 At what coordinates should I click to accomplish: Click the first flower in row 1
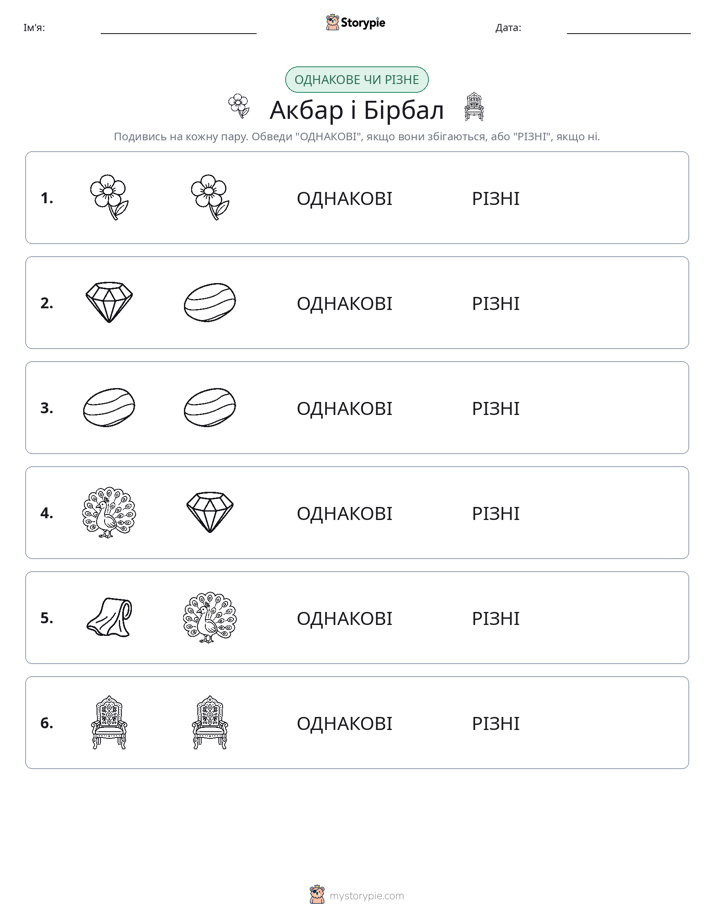pyautogui.click(x=109, y=197)
